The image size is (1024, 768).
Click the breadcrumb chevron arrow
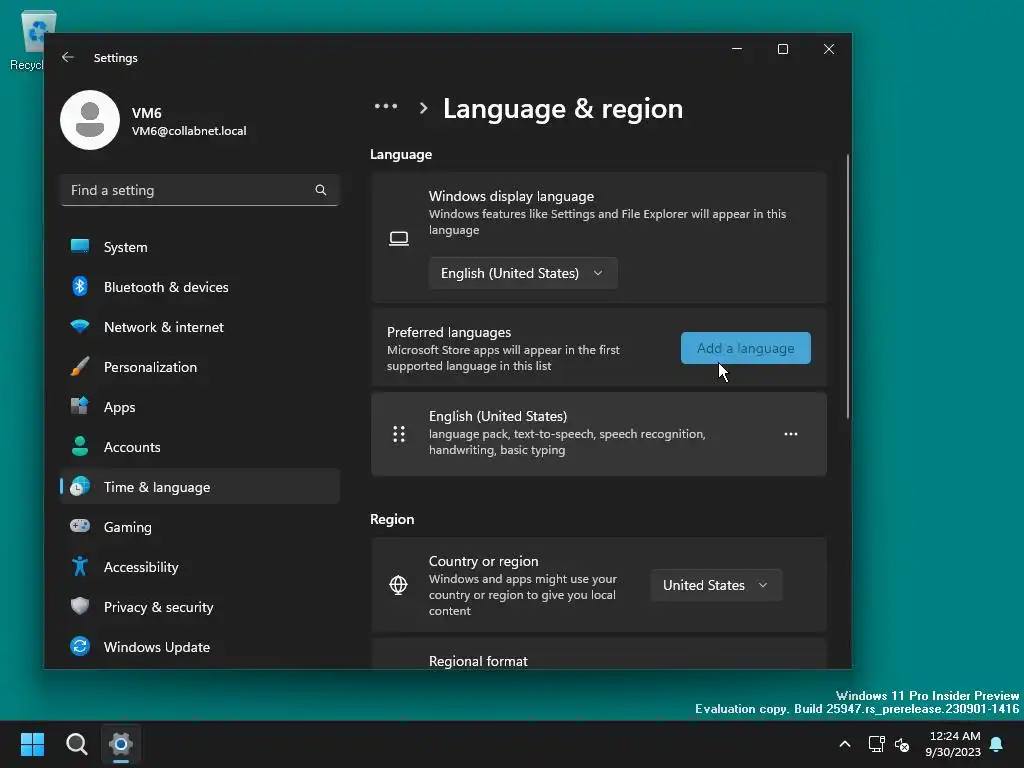pyautogui.click(x=423, y=108)
